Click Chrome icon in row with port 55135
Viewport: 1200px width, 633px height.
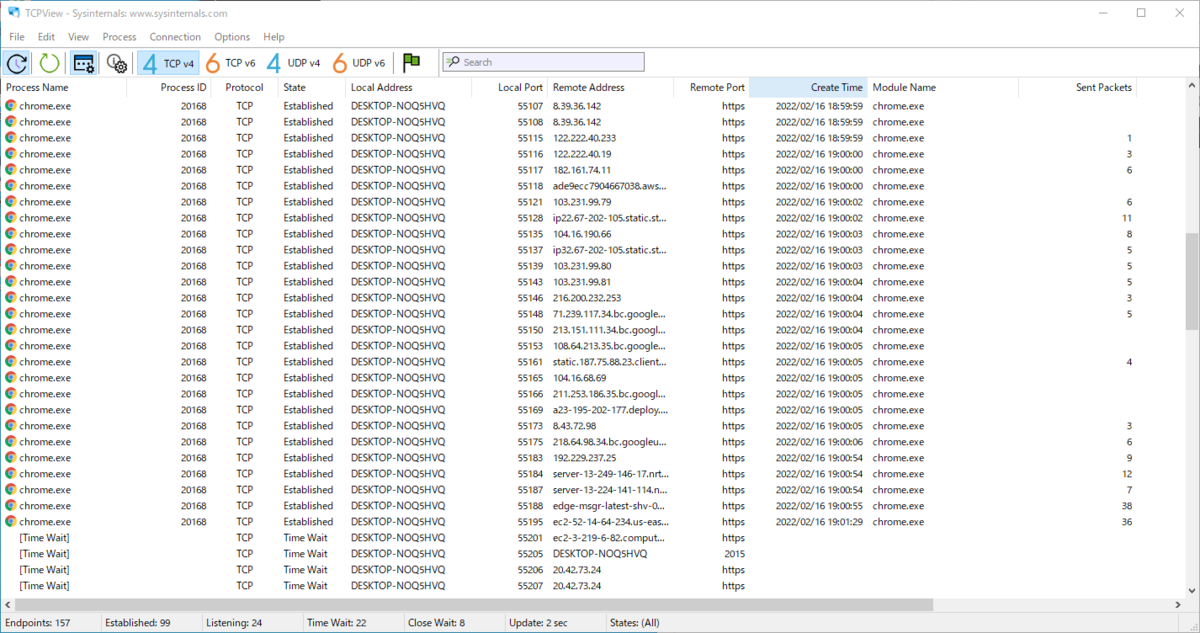point(11,233)
